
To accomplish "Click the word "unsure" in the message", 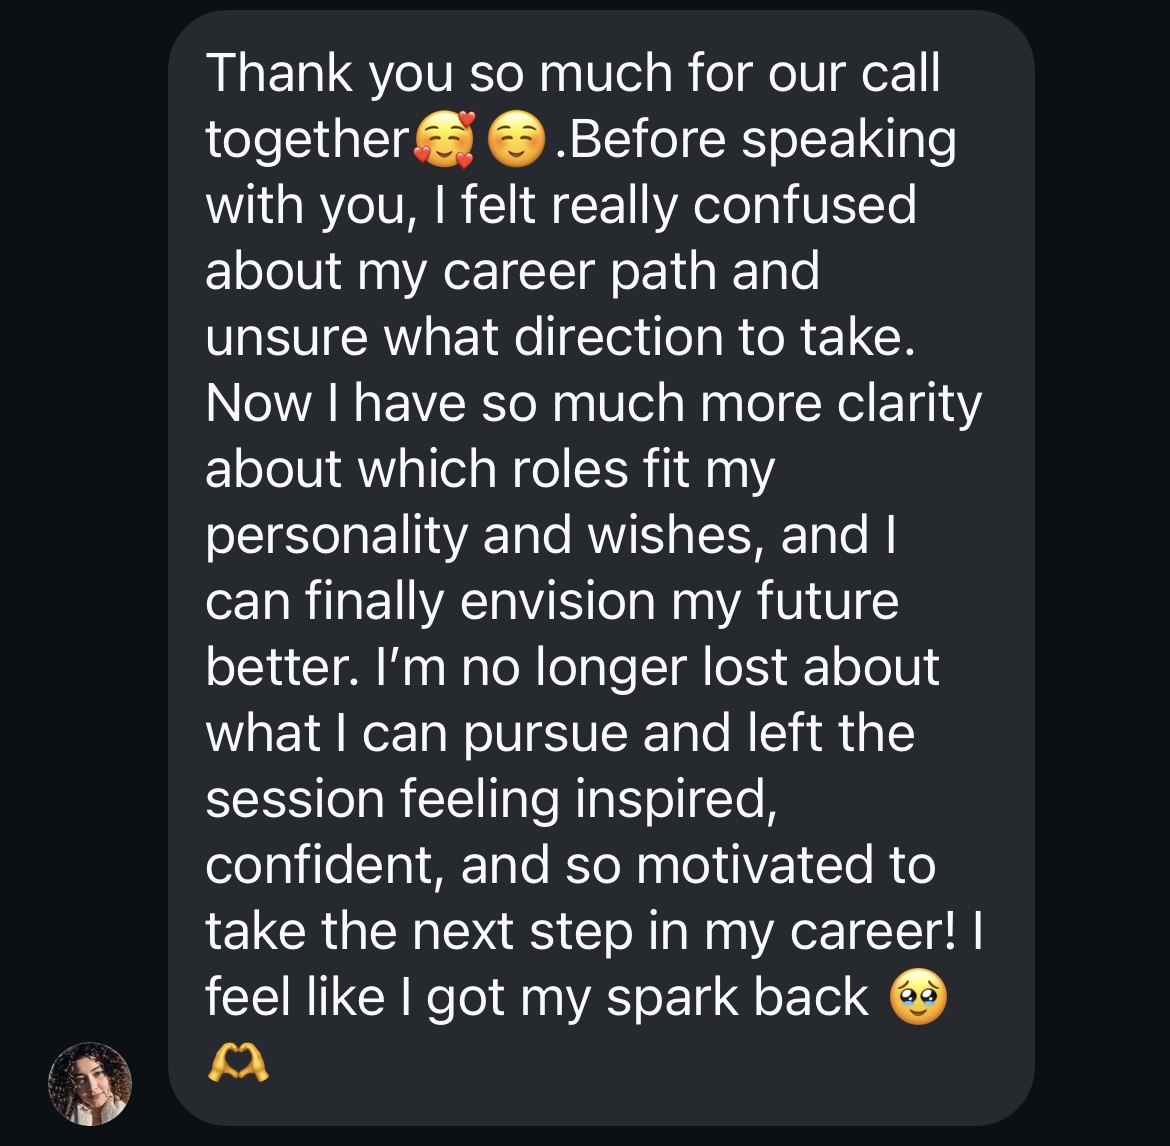I will click(286, 337).
